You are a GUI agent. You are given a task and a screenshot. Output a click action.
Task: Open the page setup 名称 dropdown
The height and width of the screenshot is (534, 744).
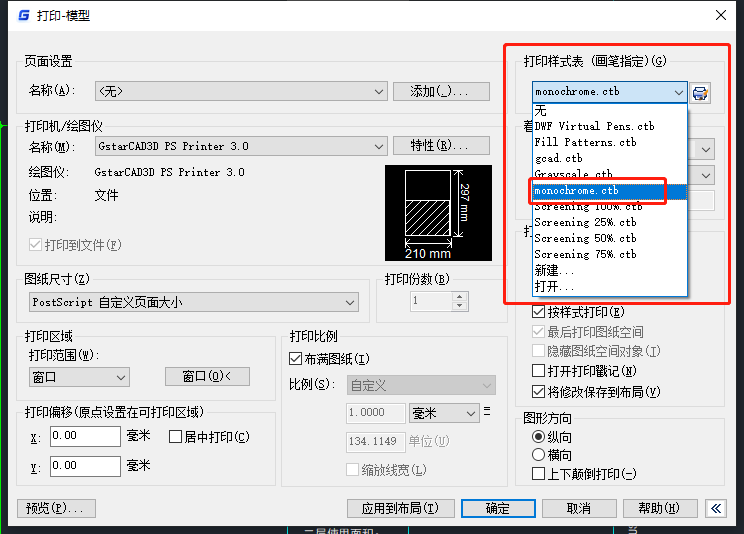(x=241, y=91)
